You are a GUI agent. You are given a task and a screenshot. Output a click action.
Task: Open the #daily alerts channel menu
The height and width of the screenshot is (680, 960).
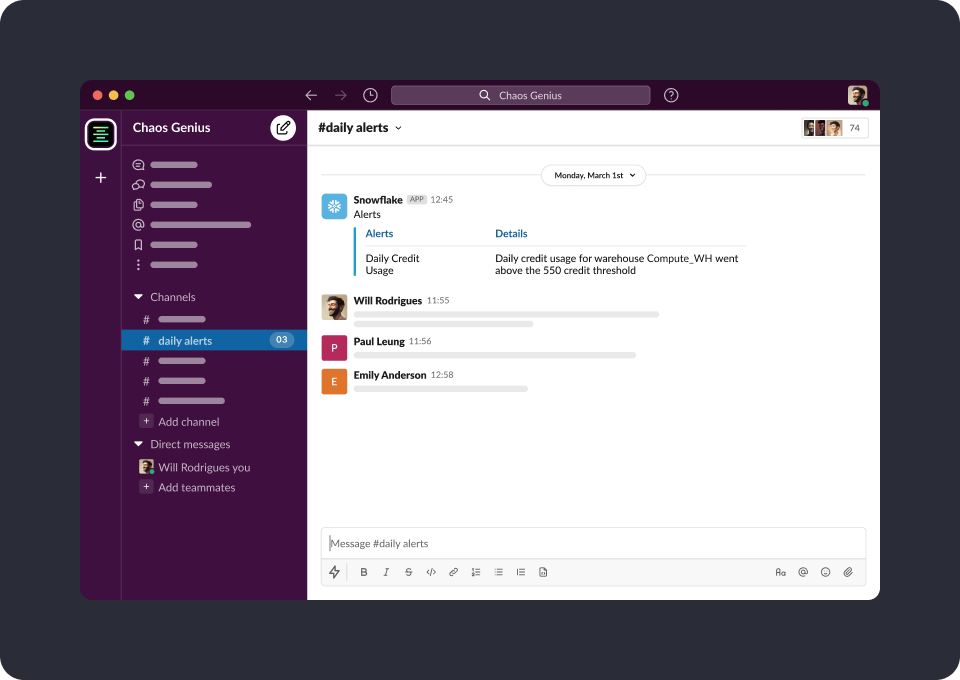tap(359, 128)
